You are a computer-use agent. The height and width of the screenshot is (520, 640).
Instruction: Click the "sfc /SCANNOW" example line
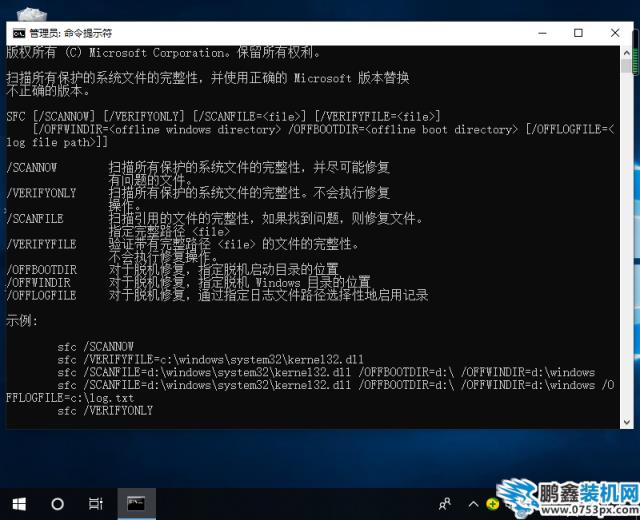(x=96, y=347)
